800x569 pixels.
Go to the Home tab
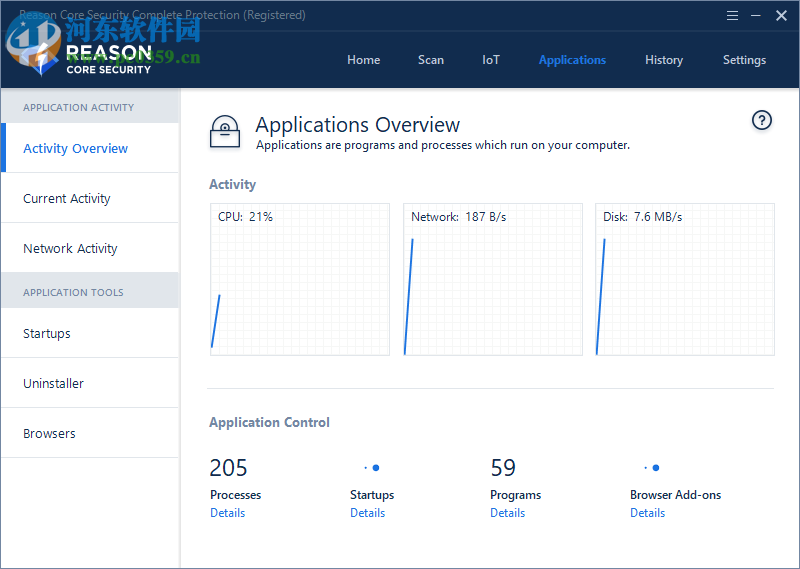pos(363,60)
